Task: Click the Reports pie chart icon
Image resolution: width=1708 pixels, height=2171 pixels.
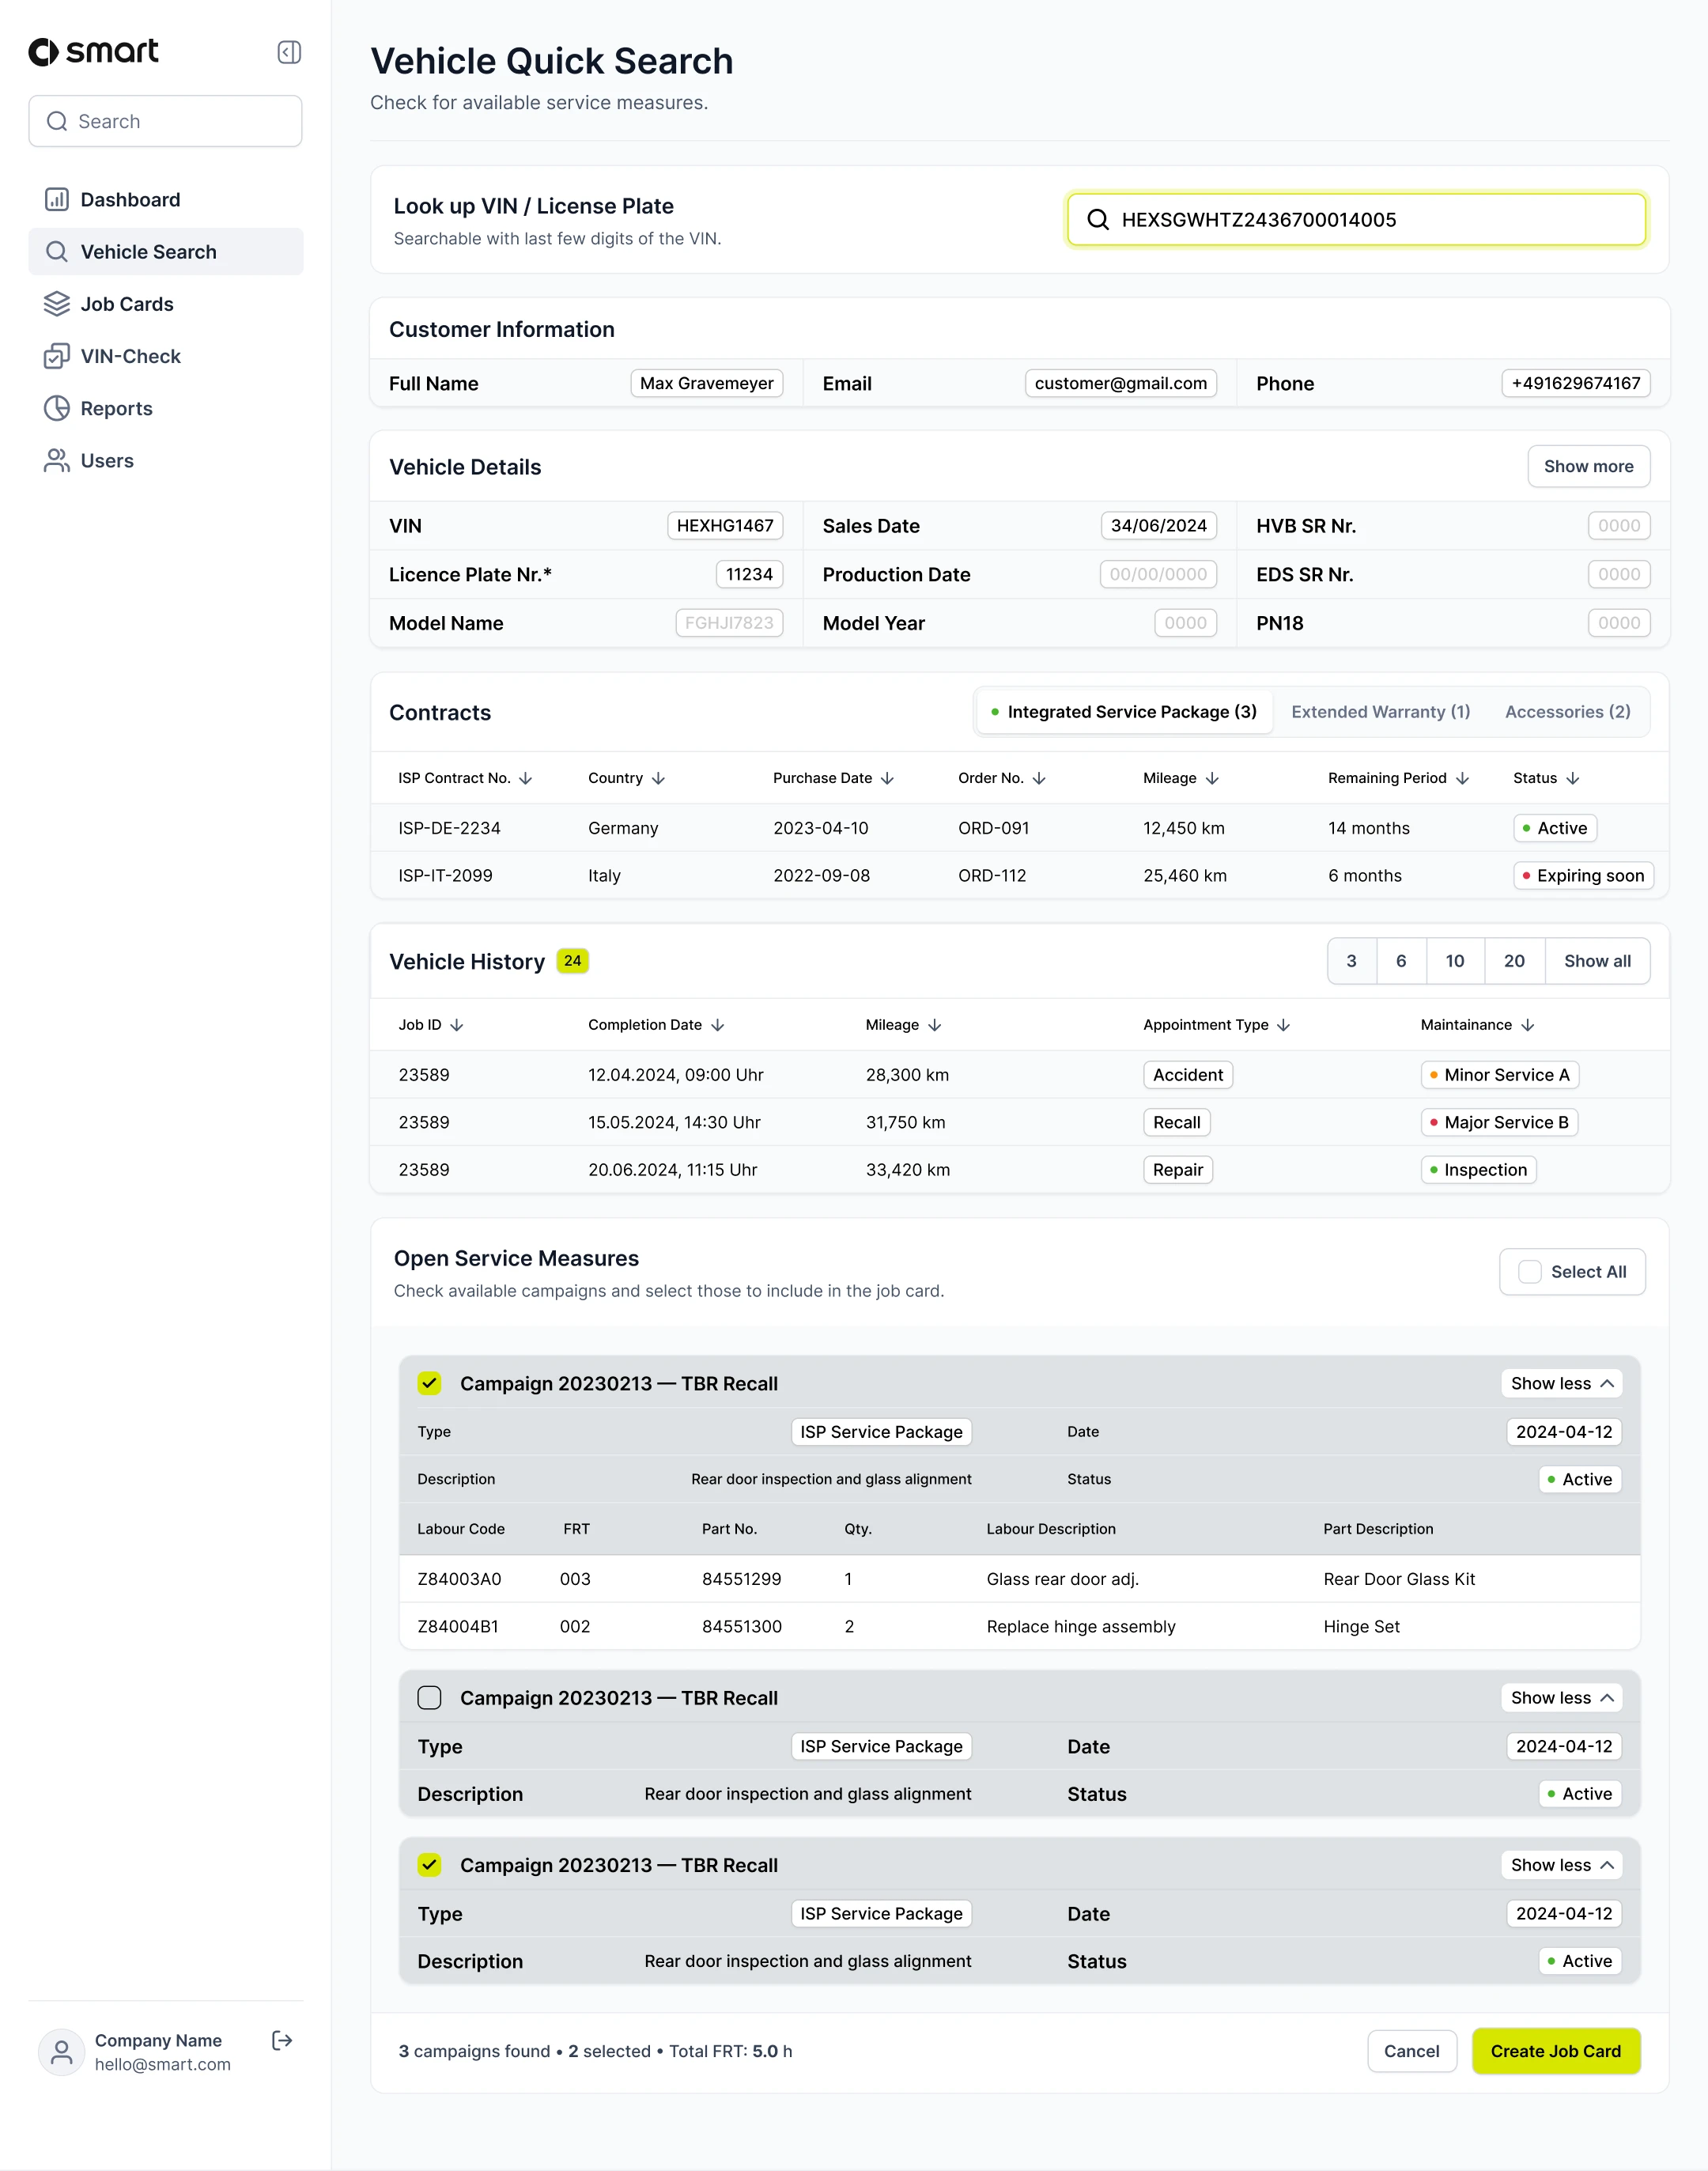Action: (57, 408)
